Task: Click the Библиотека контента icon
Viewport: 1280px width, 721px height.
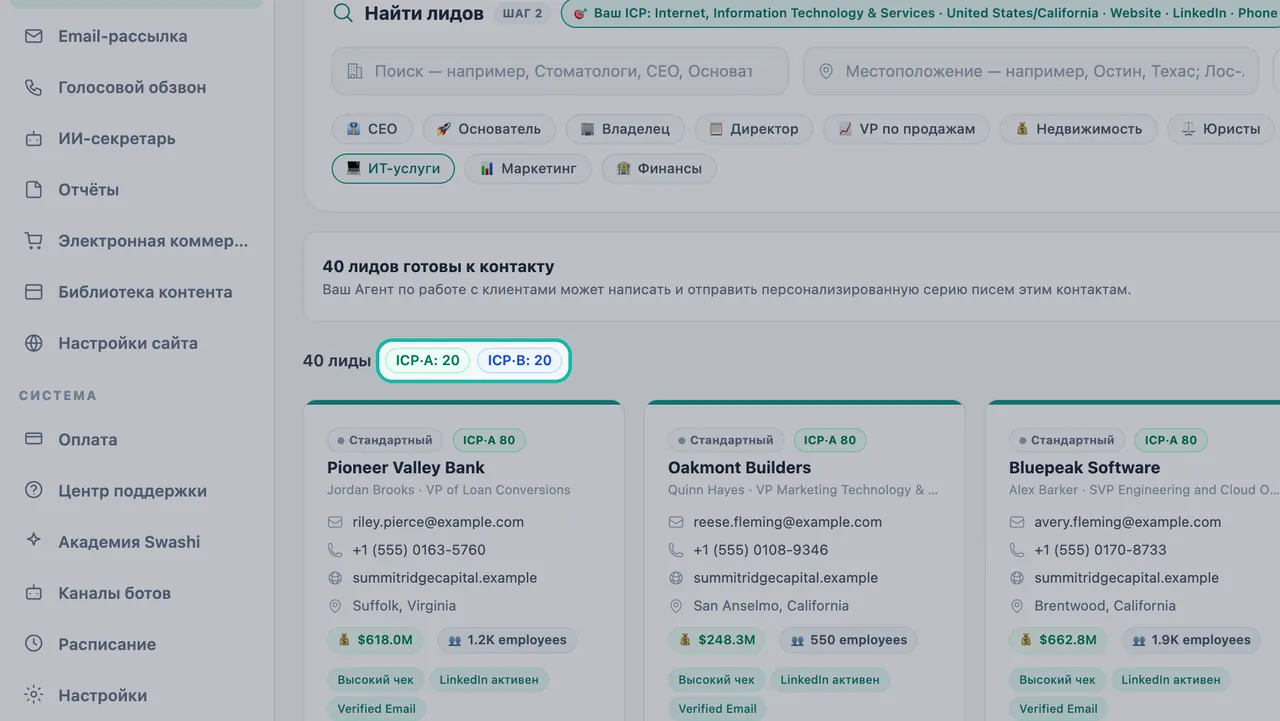Action: coord(34,291)
